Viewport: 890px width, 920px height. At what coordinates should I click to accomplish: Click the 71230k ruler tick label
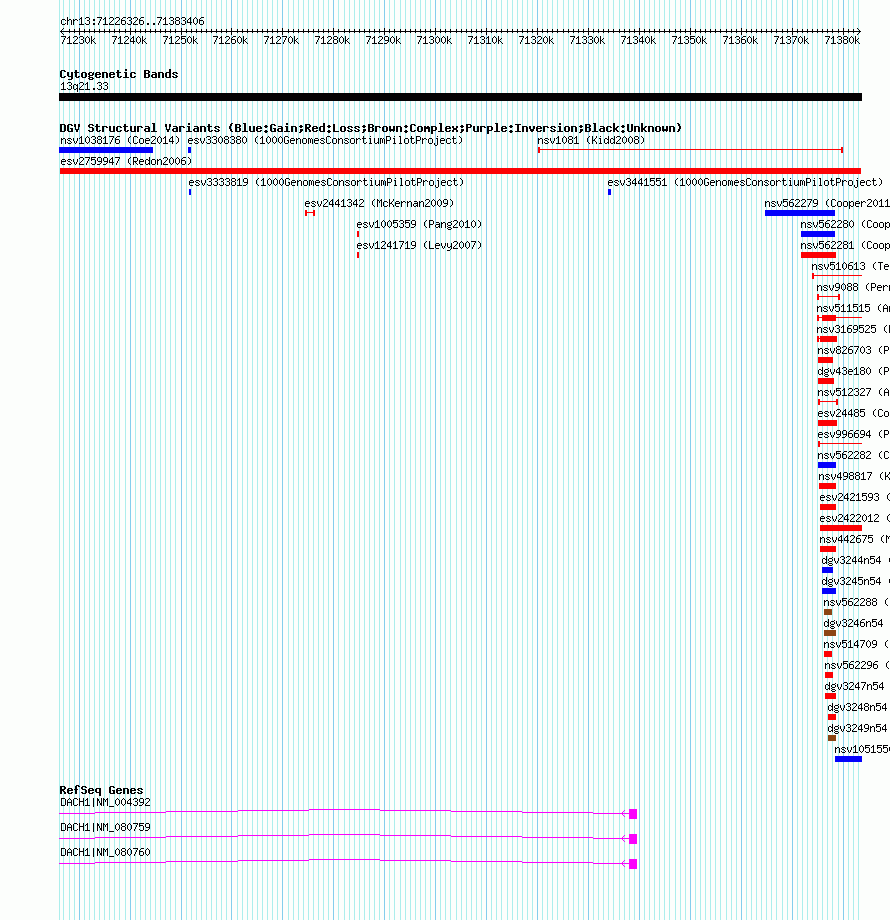(78, 40)
